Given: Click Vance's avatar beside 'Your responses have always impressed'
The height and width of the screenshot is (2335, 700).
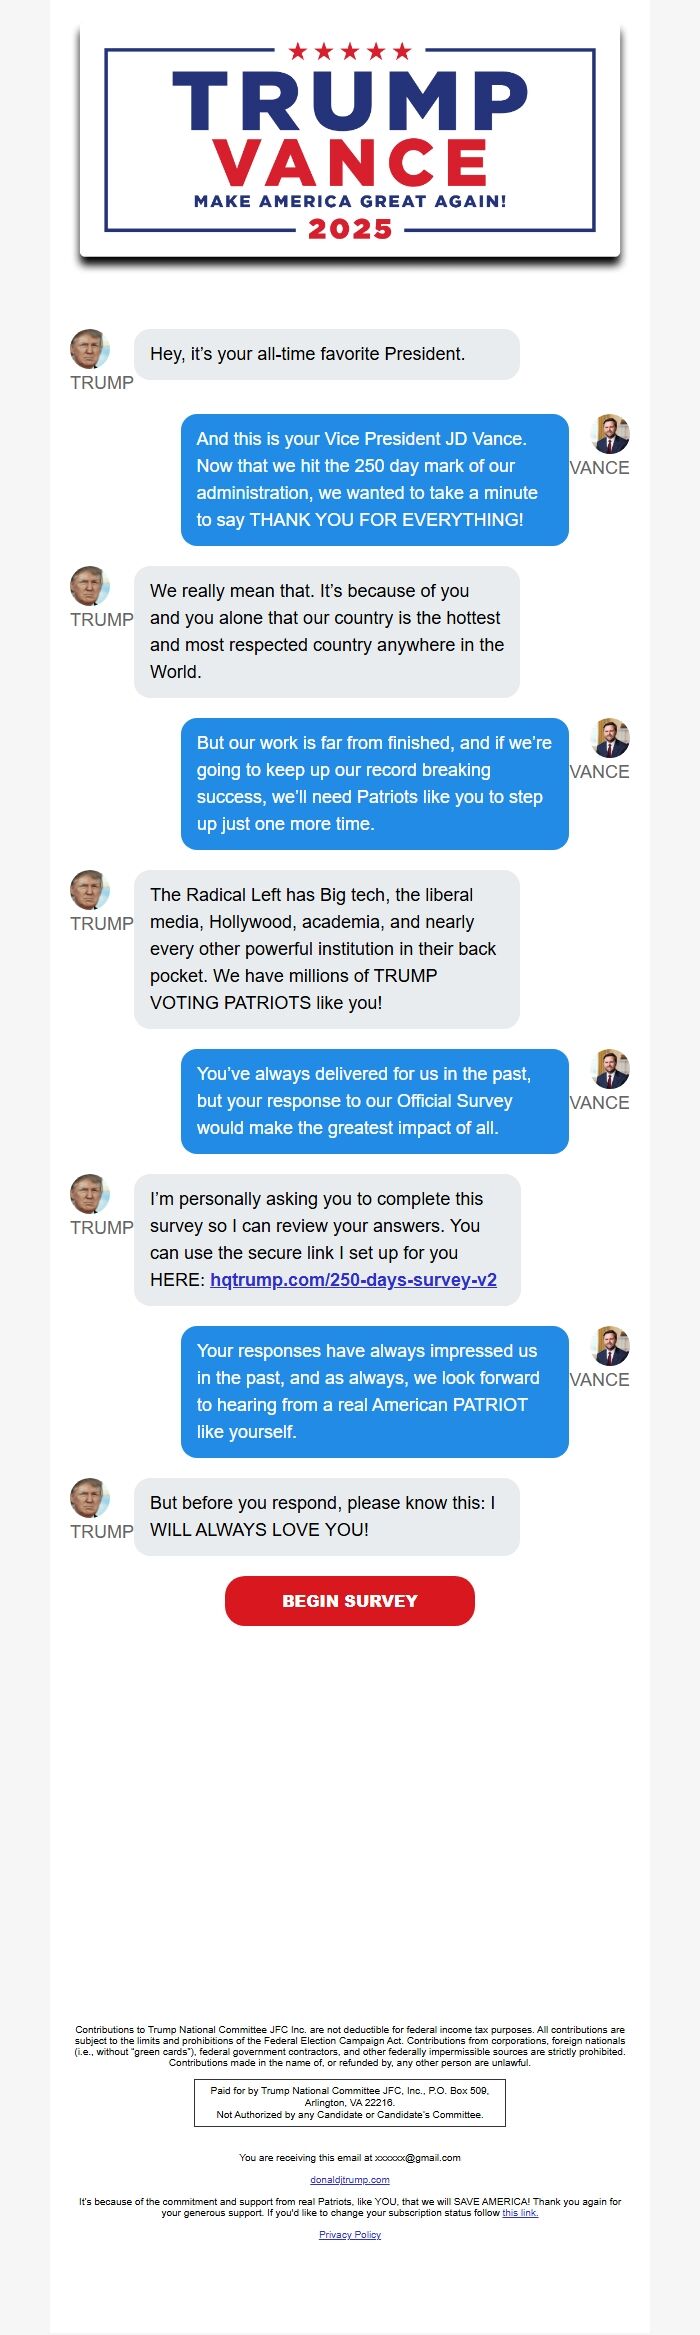Looking at the screenshot, I should coord(609,1346).
